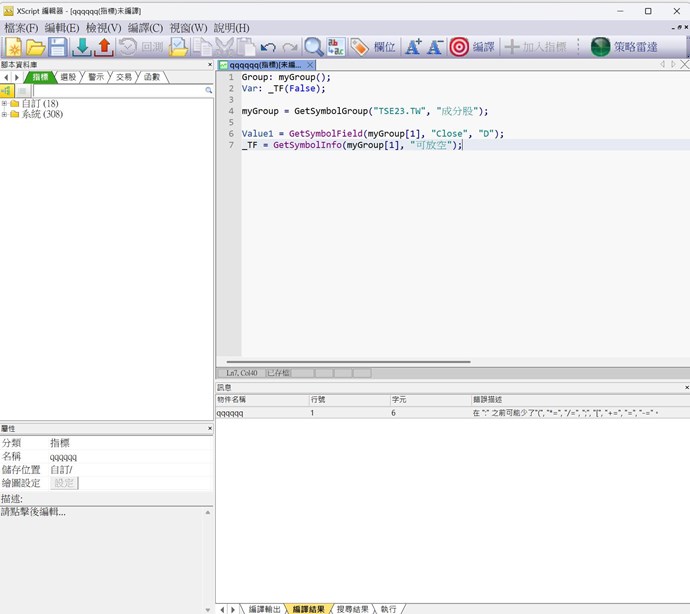Increase font size with the A+ icon
Image resolution: width=690 pixels, height=614 pixels.
click(413, 47)
